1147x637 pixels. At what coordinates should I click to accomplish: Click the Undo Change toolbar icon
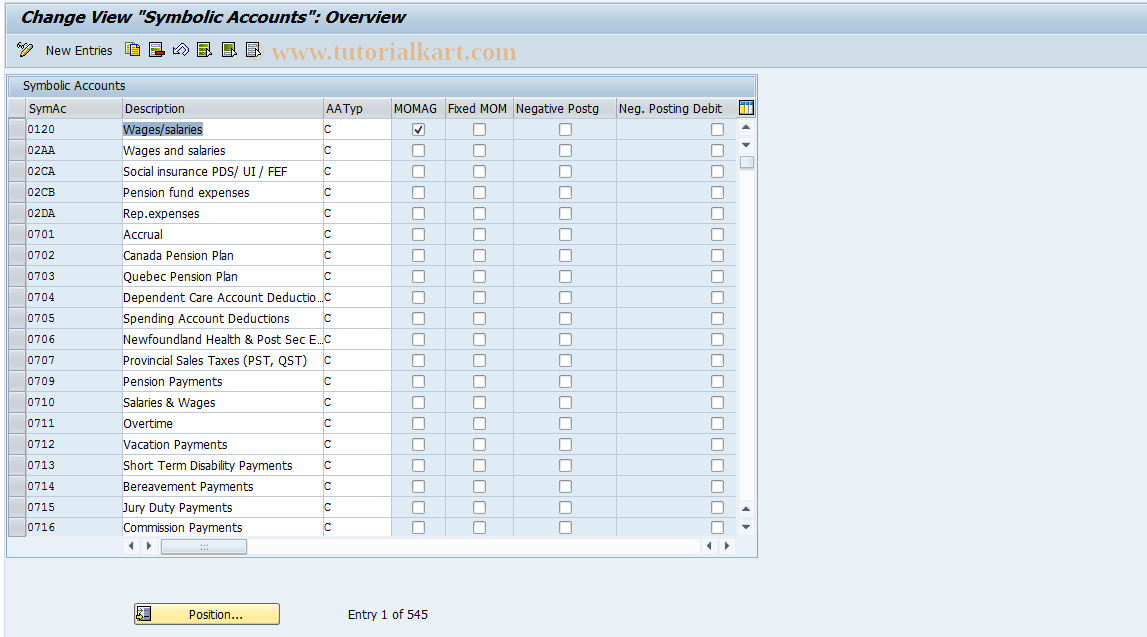[181, 50]
